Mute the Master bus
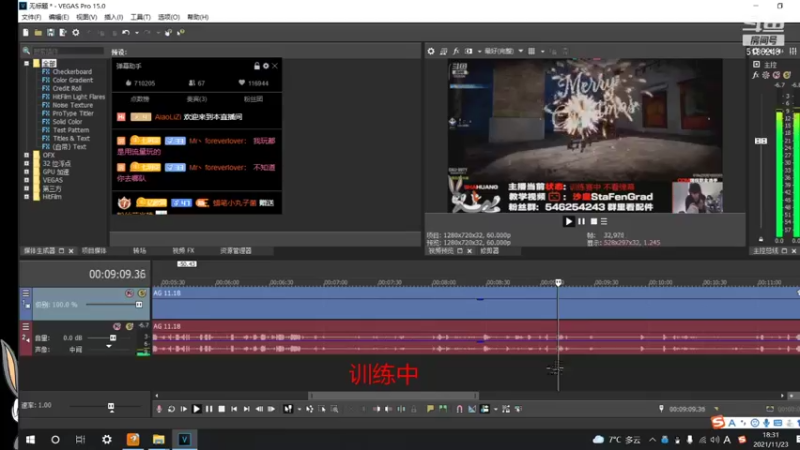The height and width of the screenshot is (450, 800). coord(777,76)
